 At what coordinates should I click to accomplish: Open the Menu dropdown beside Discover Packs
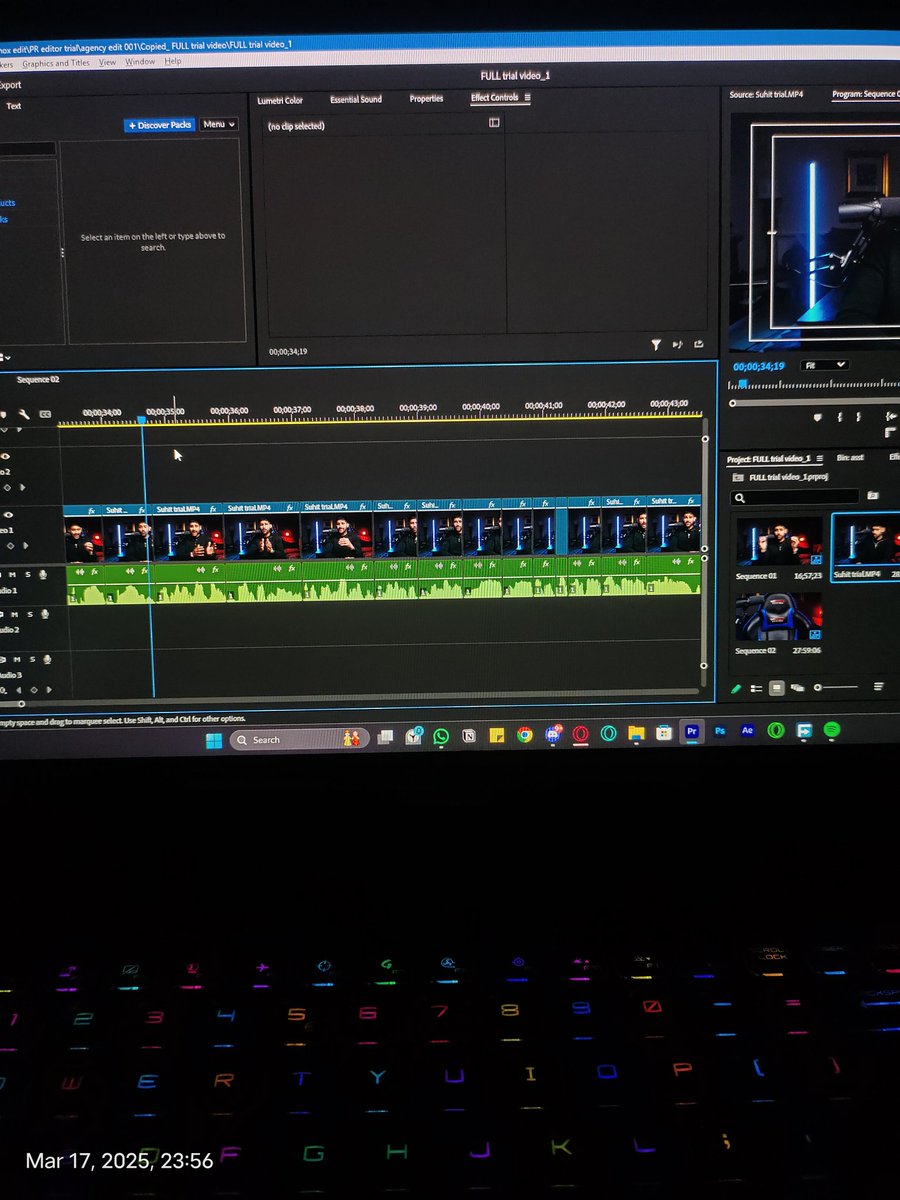tap(219, 124)
